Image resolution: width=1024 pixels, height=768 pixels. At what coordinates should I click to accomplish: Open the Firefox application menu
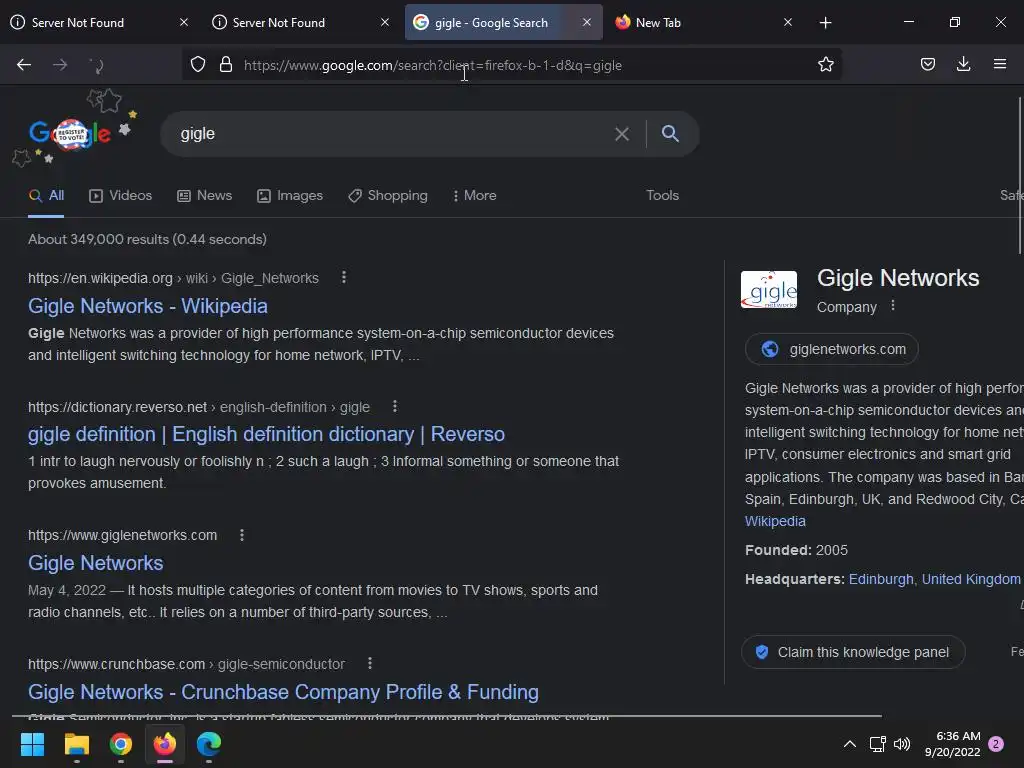click(1000, 65)
